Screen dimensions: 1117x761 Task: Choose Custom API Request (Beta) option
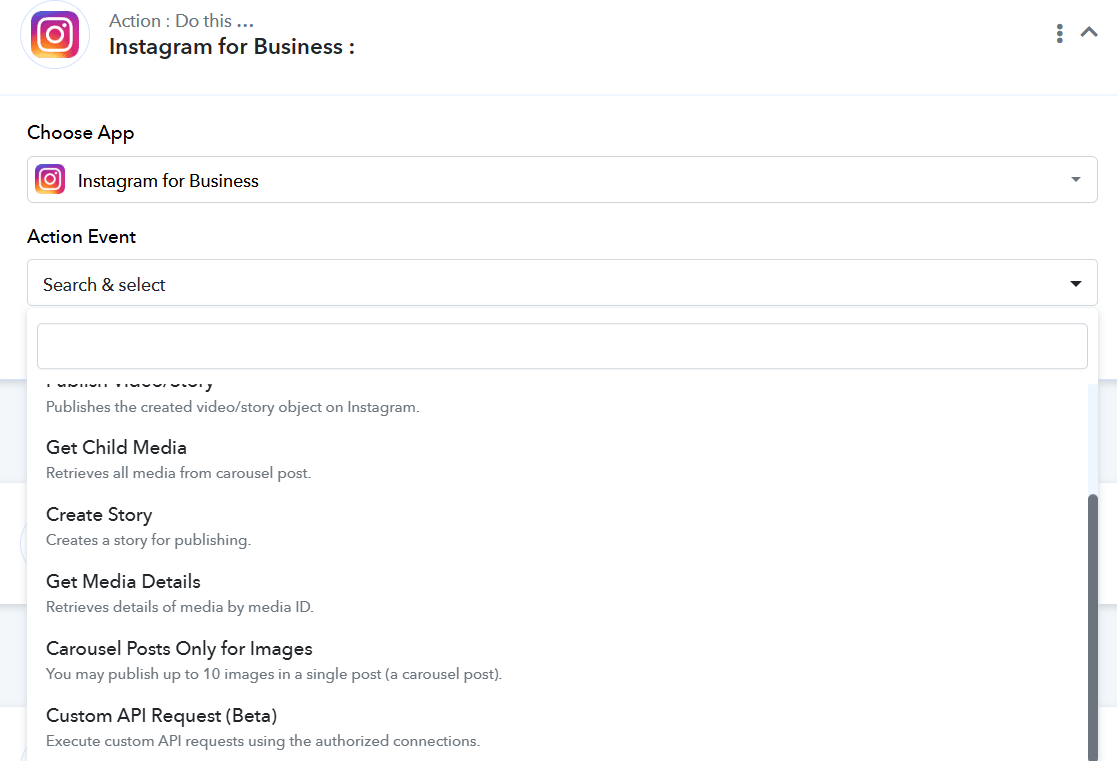161,716
